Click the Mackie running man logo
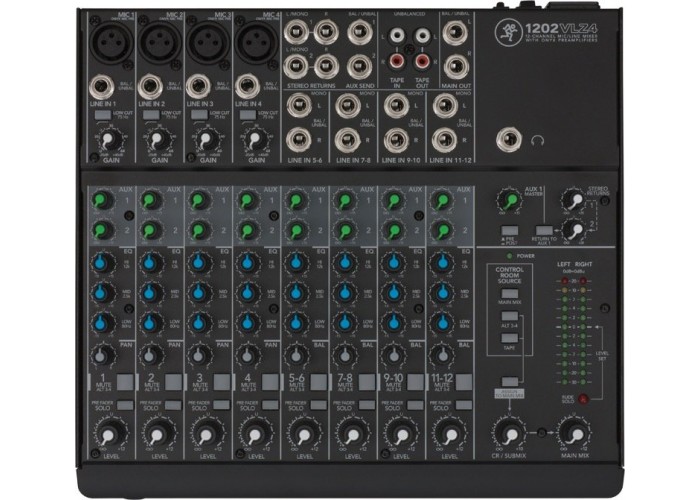The image size is (700, 500). pyautogui.click(x=508, y=33)
